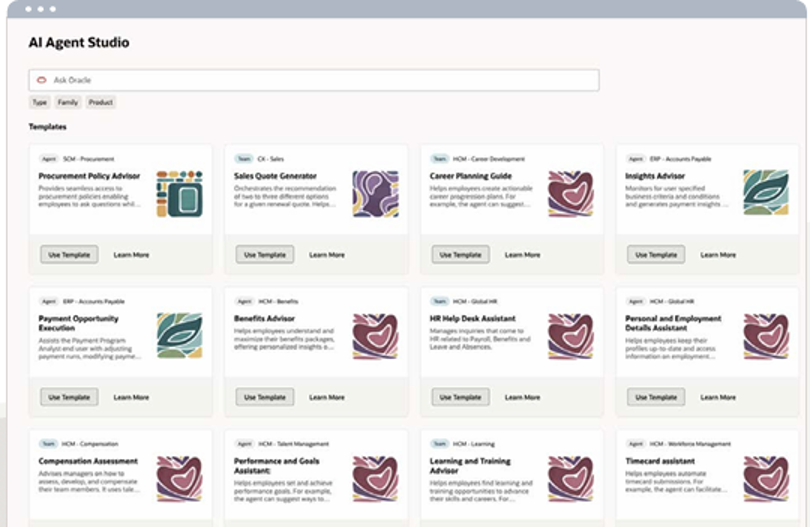Click the Learning and Training Advisor illustration

pyautogui.click(x=571, y=479)
